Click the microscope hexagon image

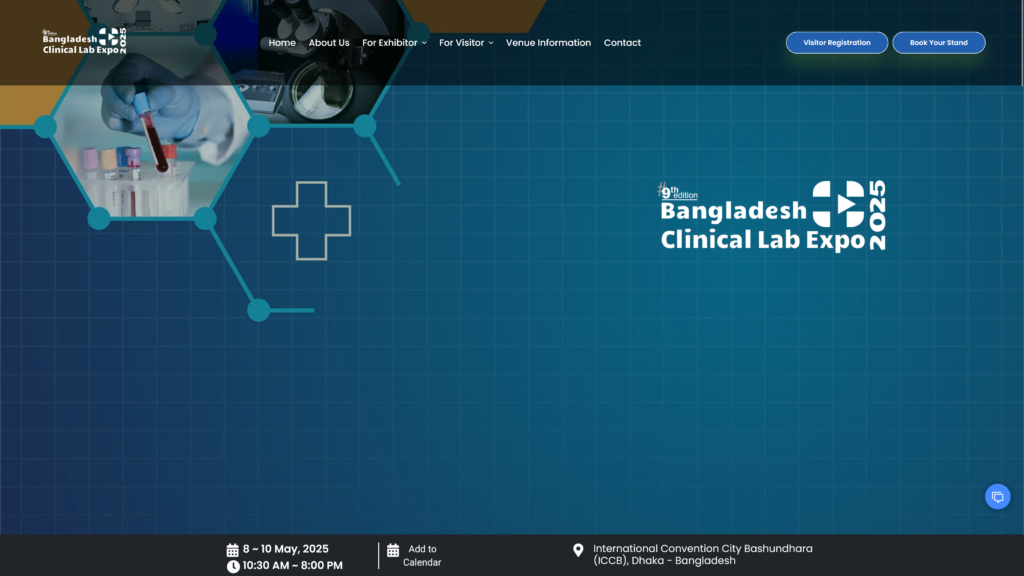pos(313,62)
